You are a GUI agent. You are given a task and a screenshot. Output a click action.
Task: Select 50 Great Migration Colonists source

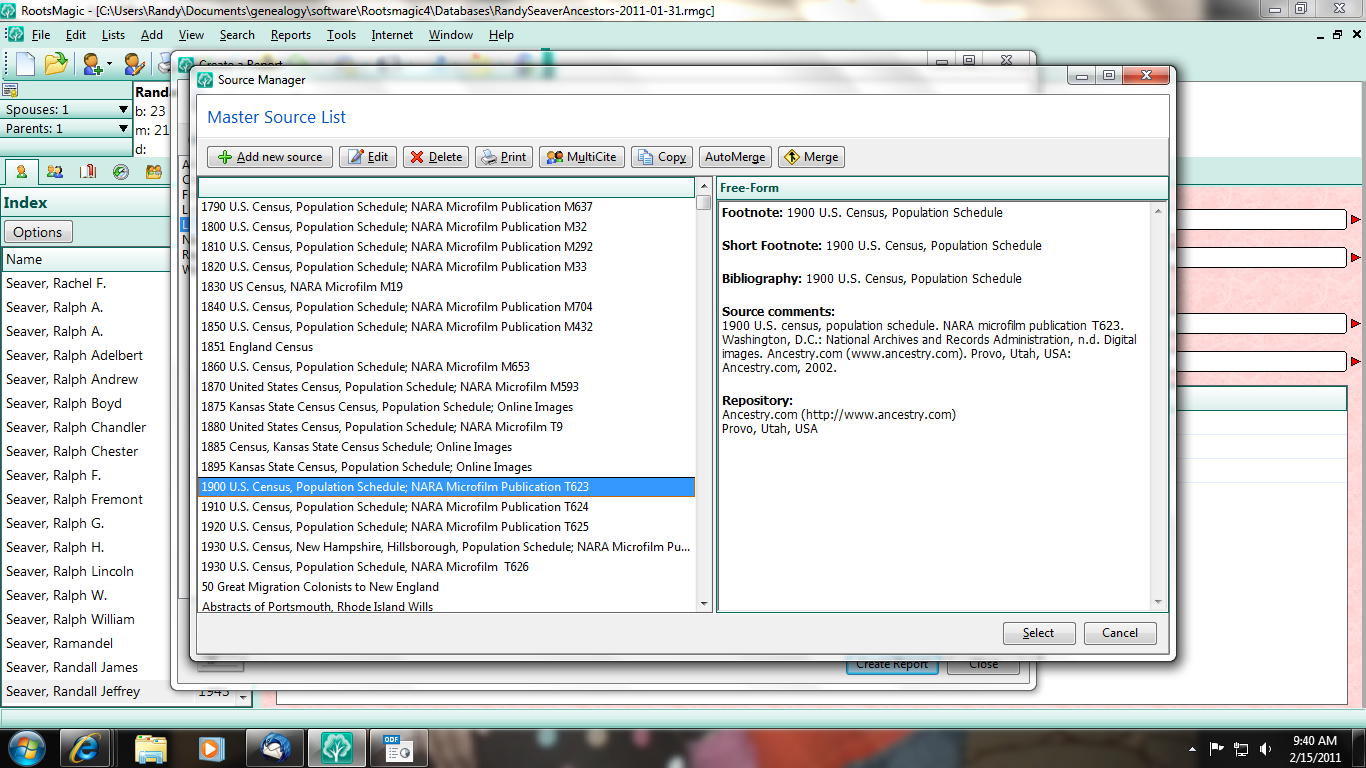[x=446, y=587]
